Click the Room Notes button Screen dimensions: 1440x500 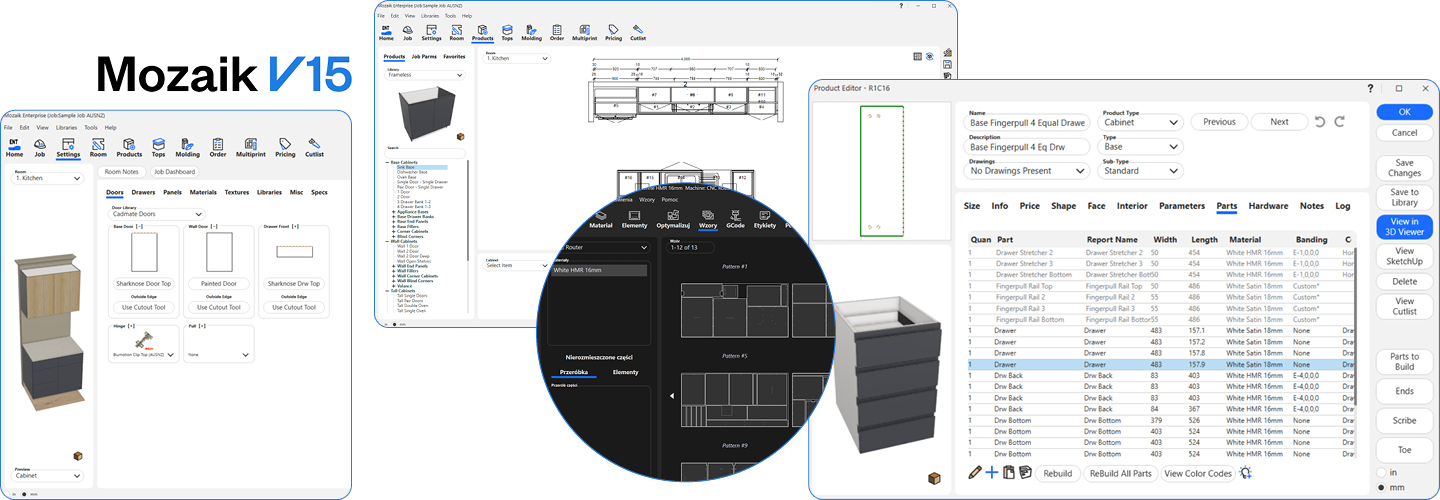122,172
